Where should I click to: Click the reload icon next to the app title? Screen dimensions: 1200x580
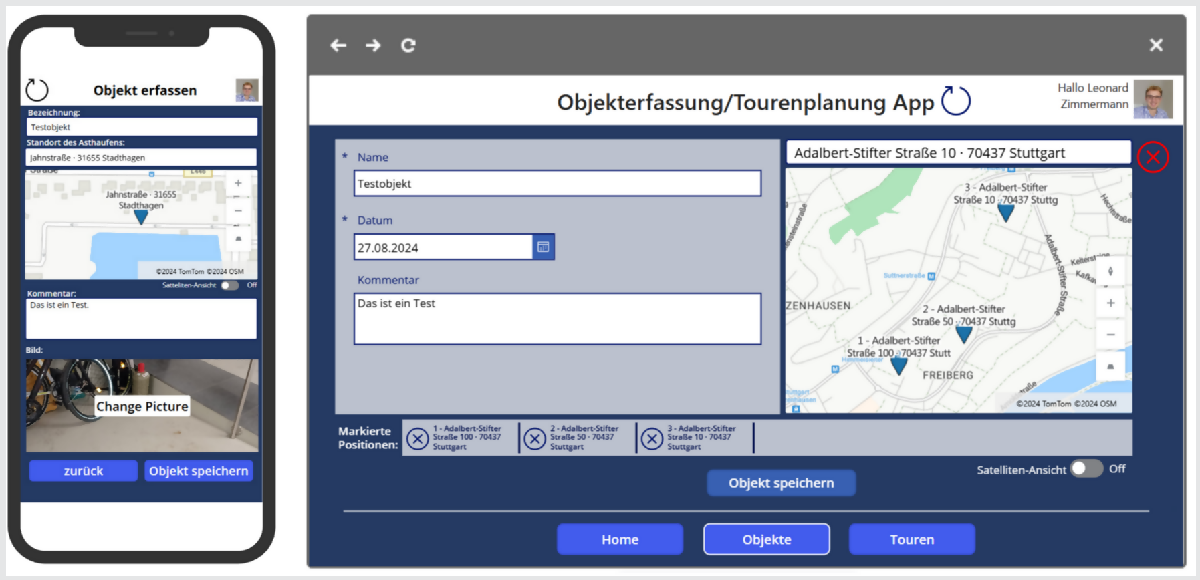955,100
